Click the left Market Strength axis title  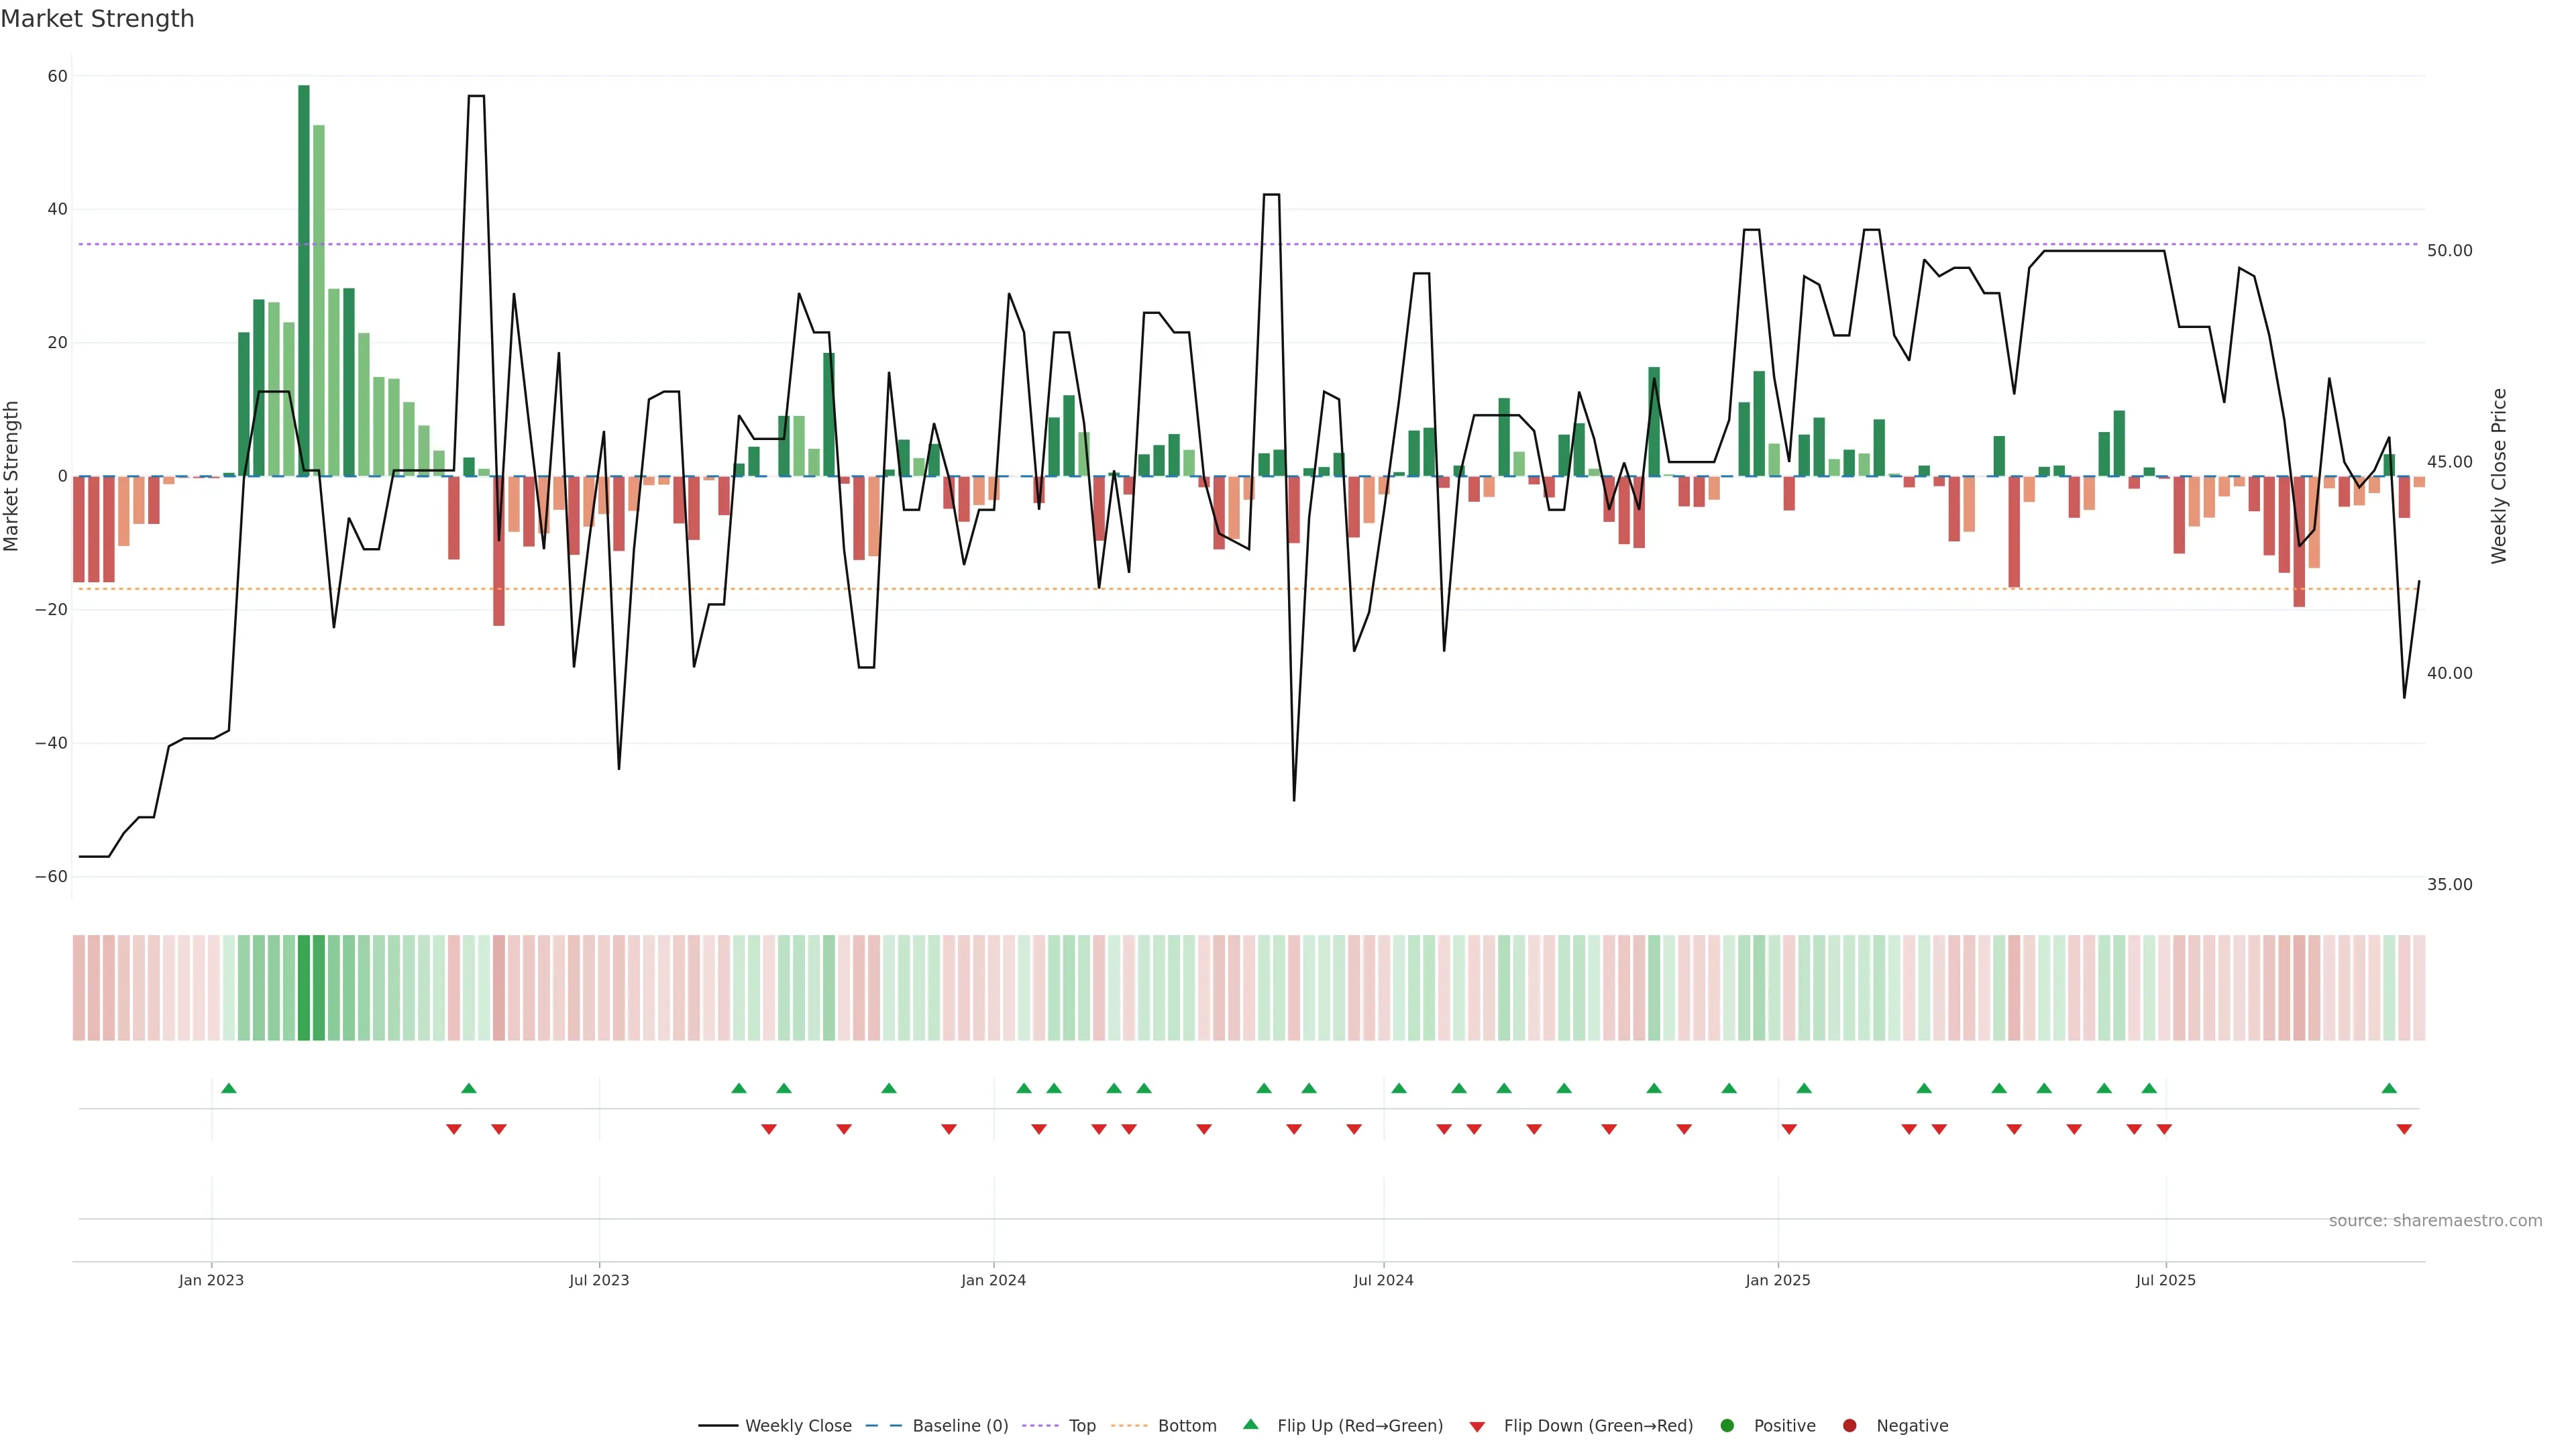[x=12, y=476]
